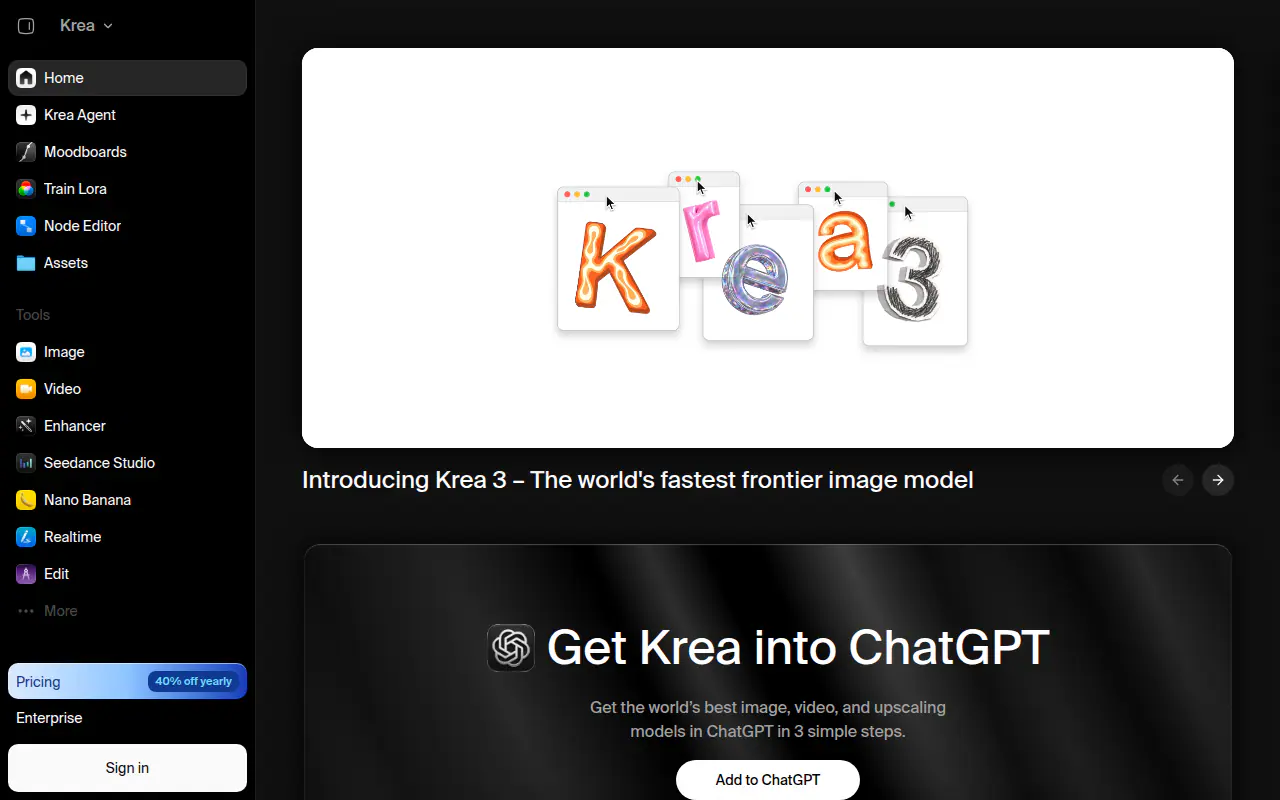The height and width of the screenshot is (800, 1280).
Task: Click the Nano Banana icon
Action: (x=26, y=500)
